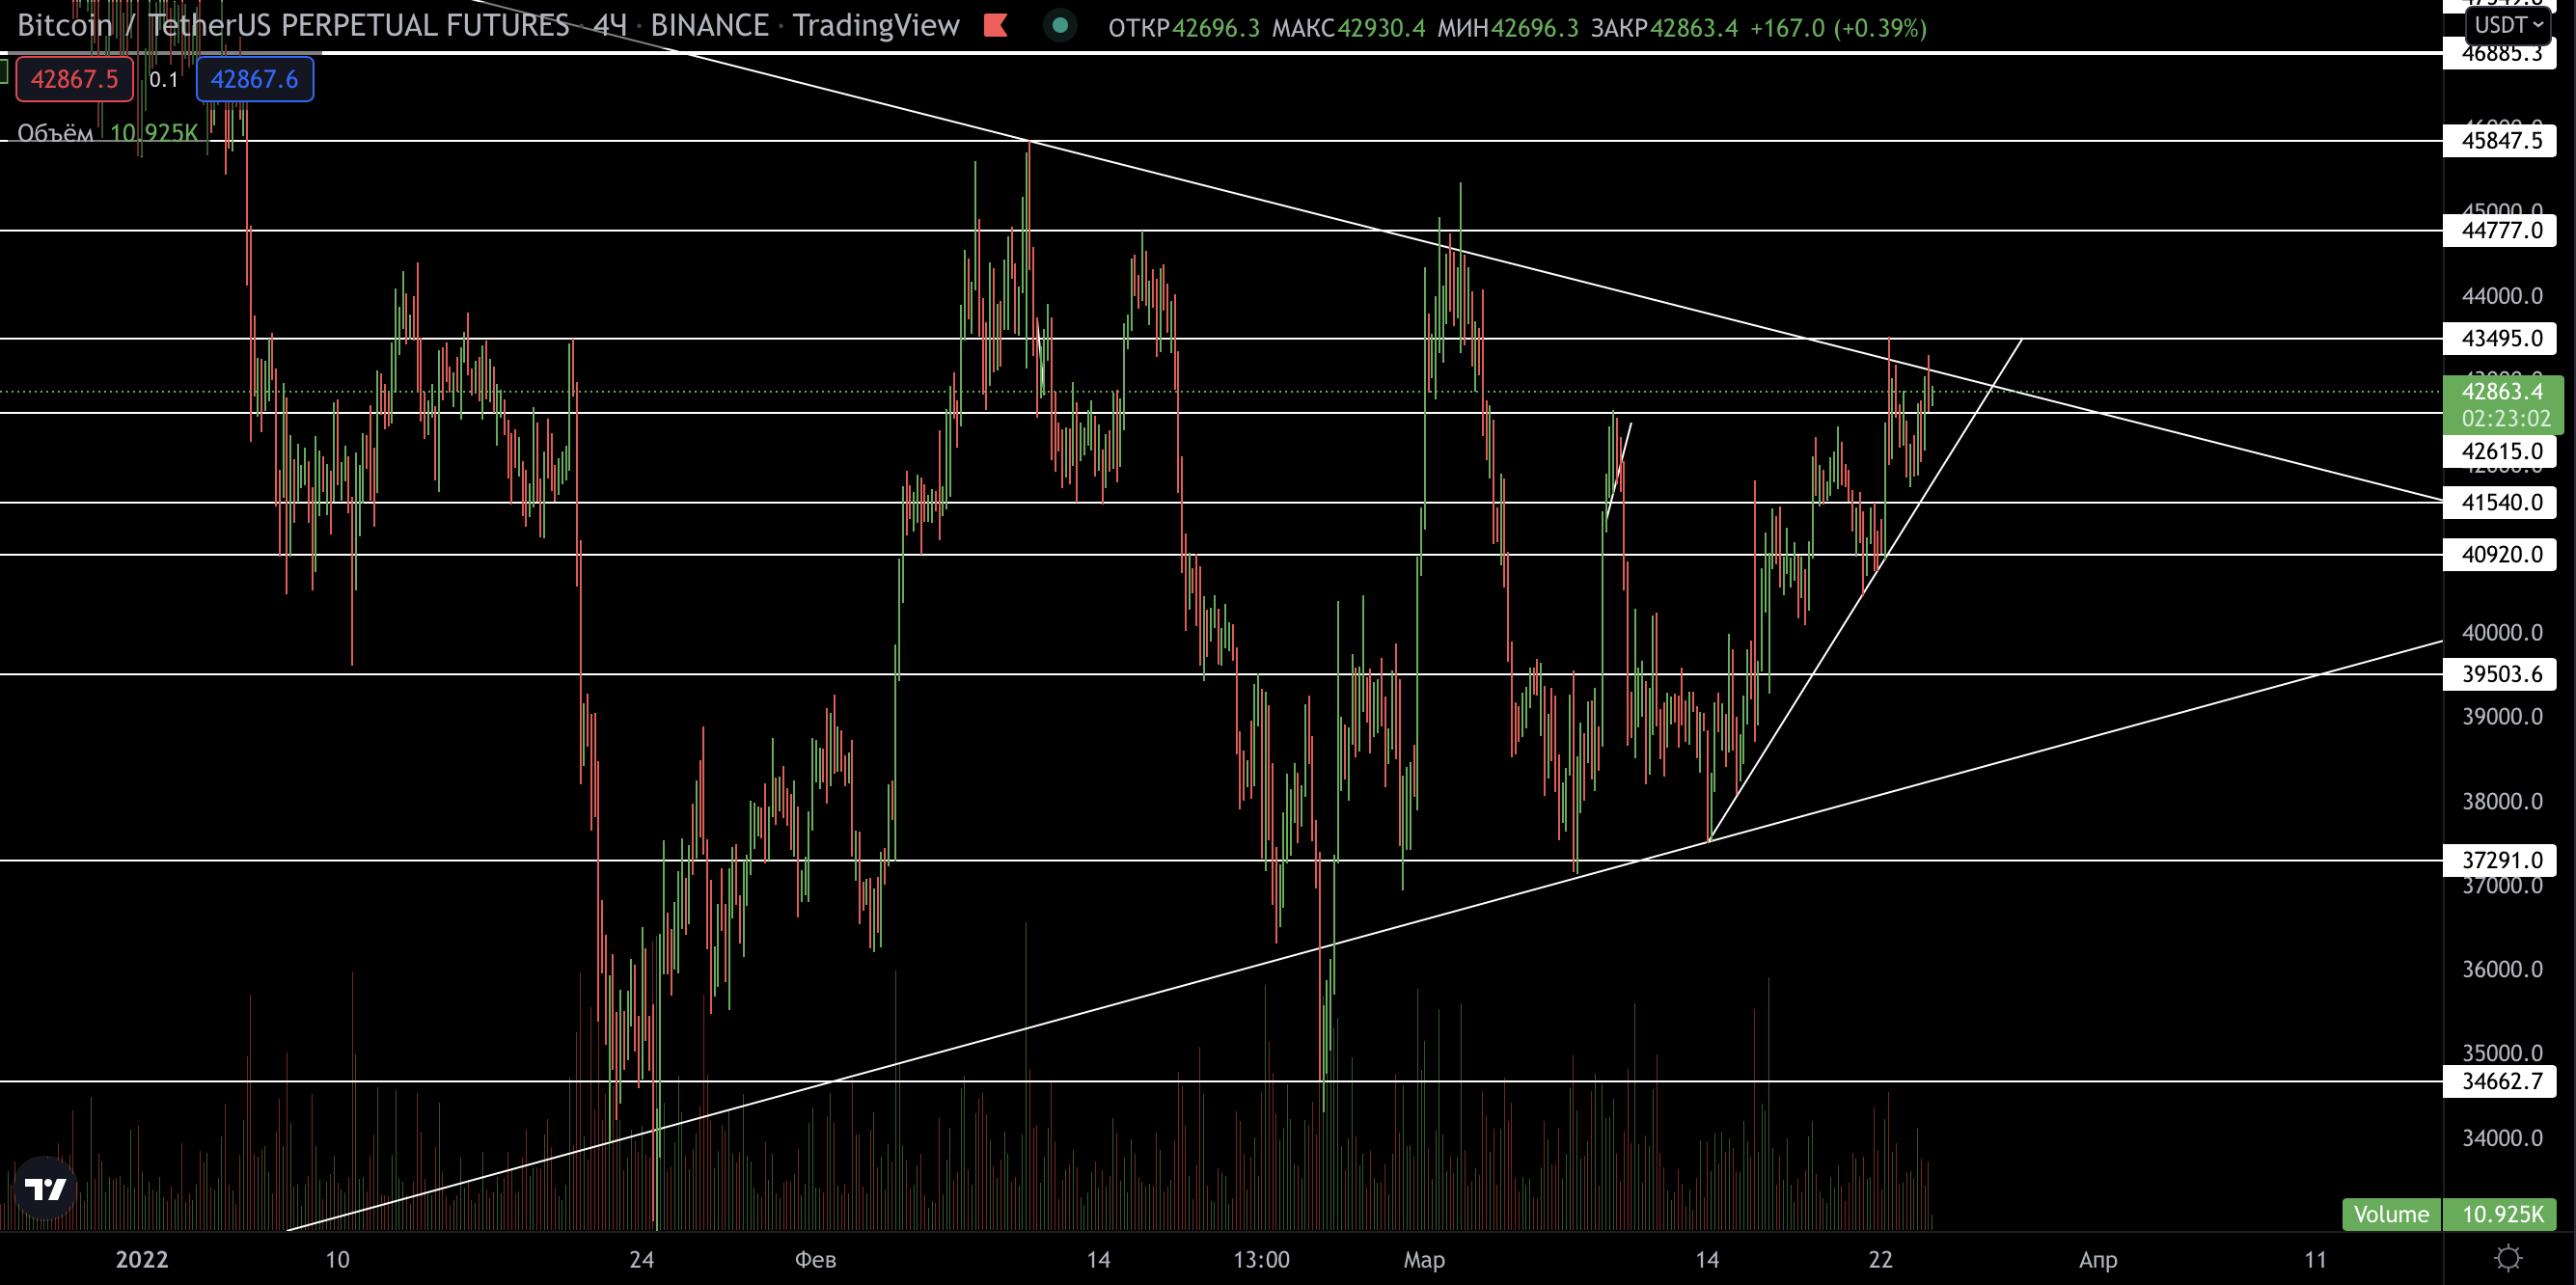The height and width of the screenshot is (1285, 2576).
Task: Click the Фев date marker on time axis
Action: (815, 1259)
